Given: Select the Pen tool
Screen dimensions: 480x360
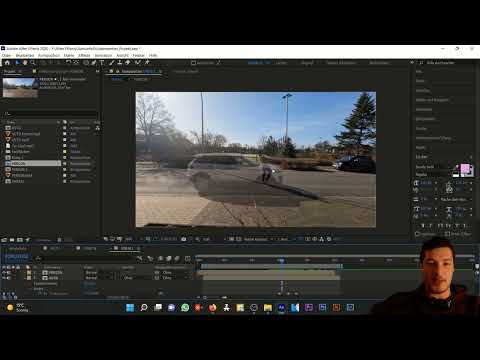Looking at the screenshot, I should click(94, 63).
